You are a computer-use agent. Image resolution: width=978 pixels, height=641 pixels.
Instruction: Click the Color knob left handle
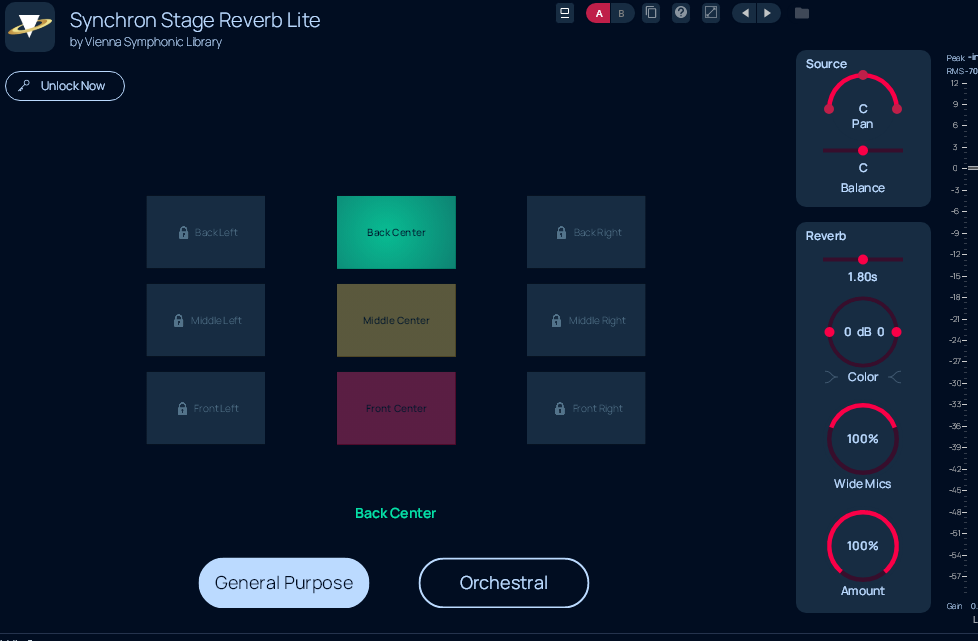pos(830,332)
